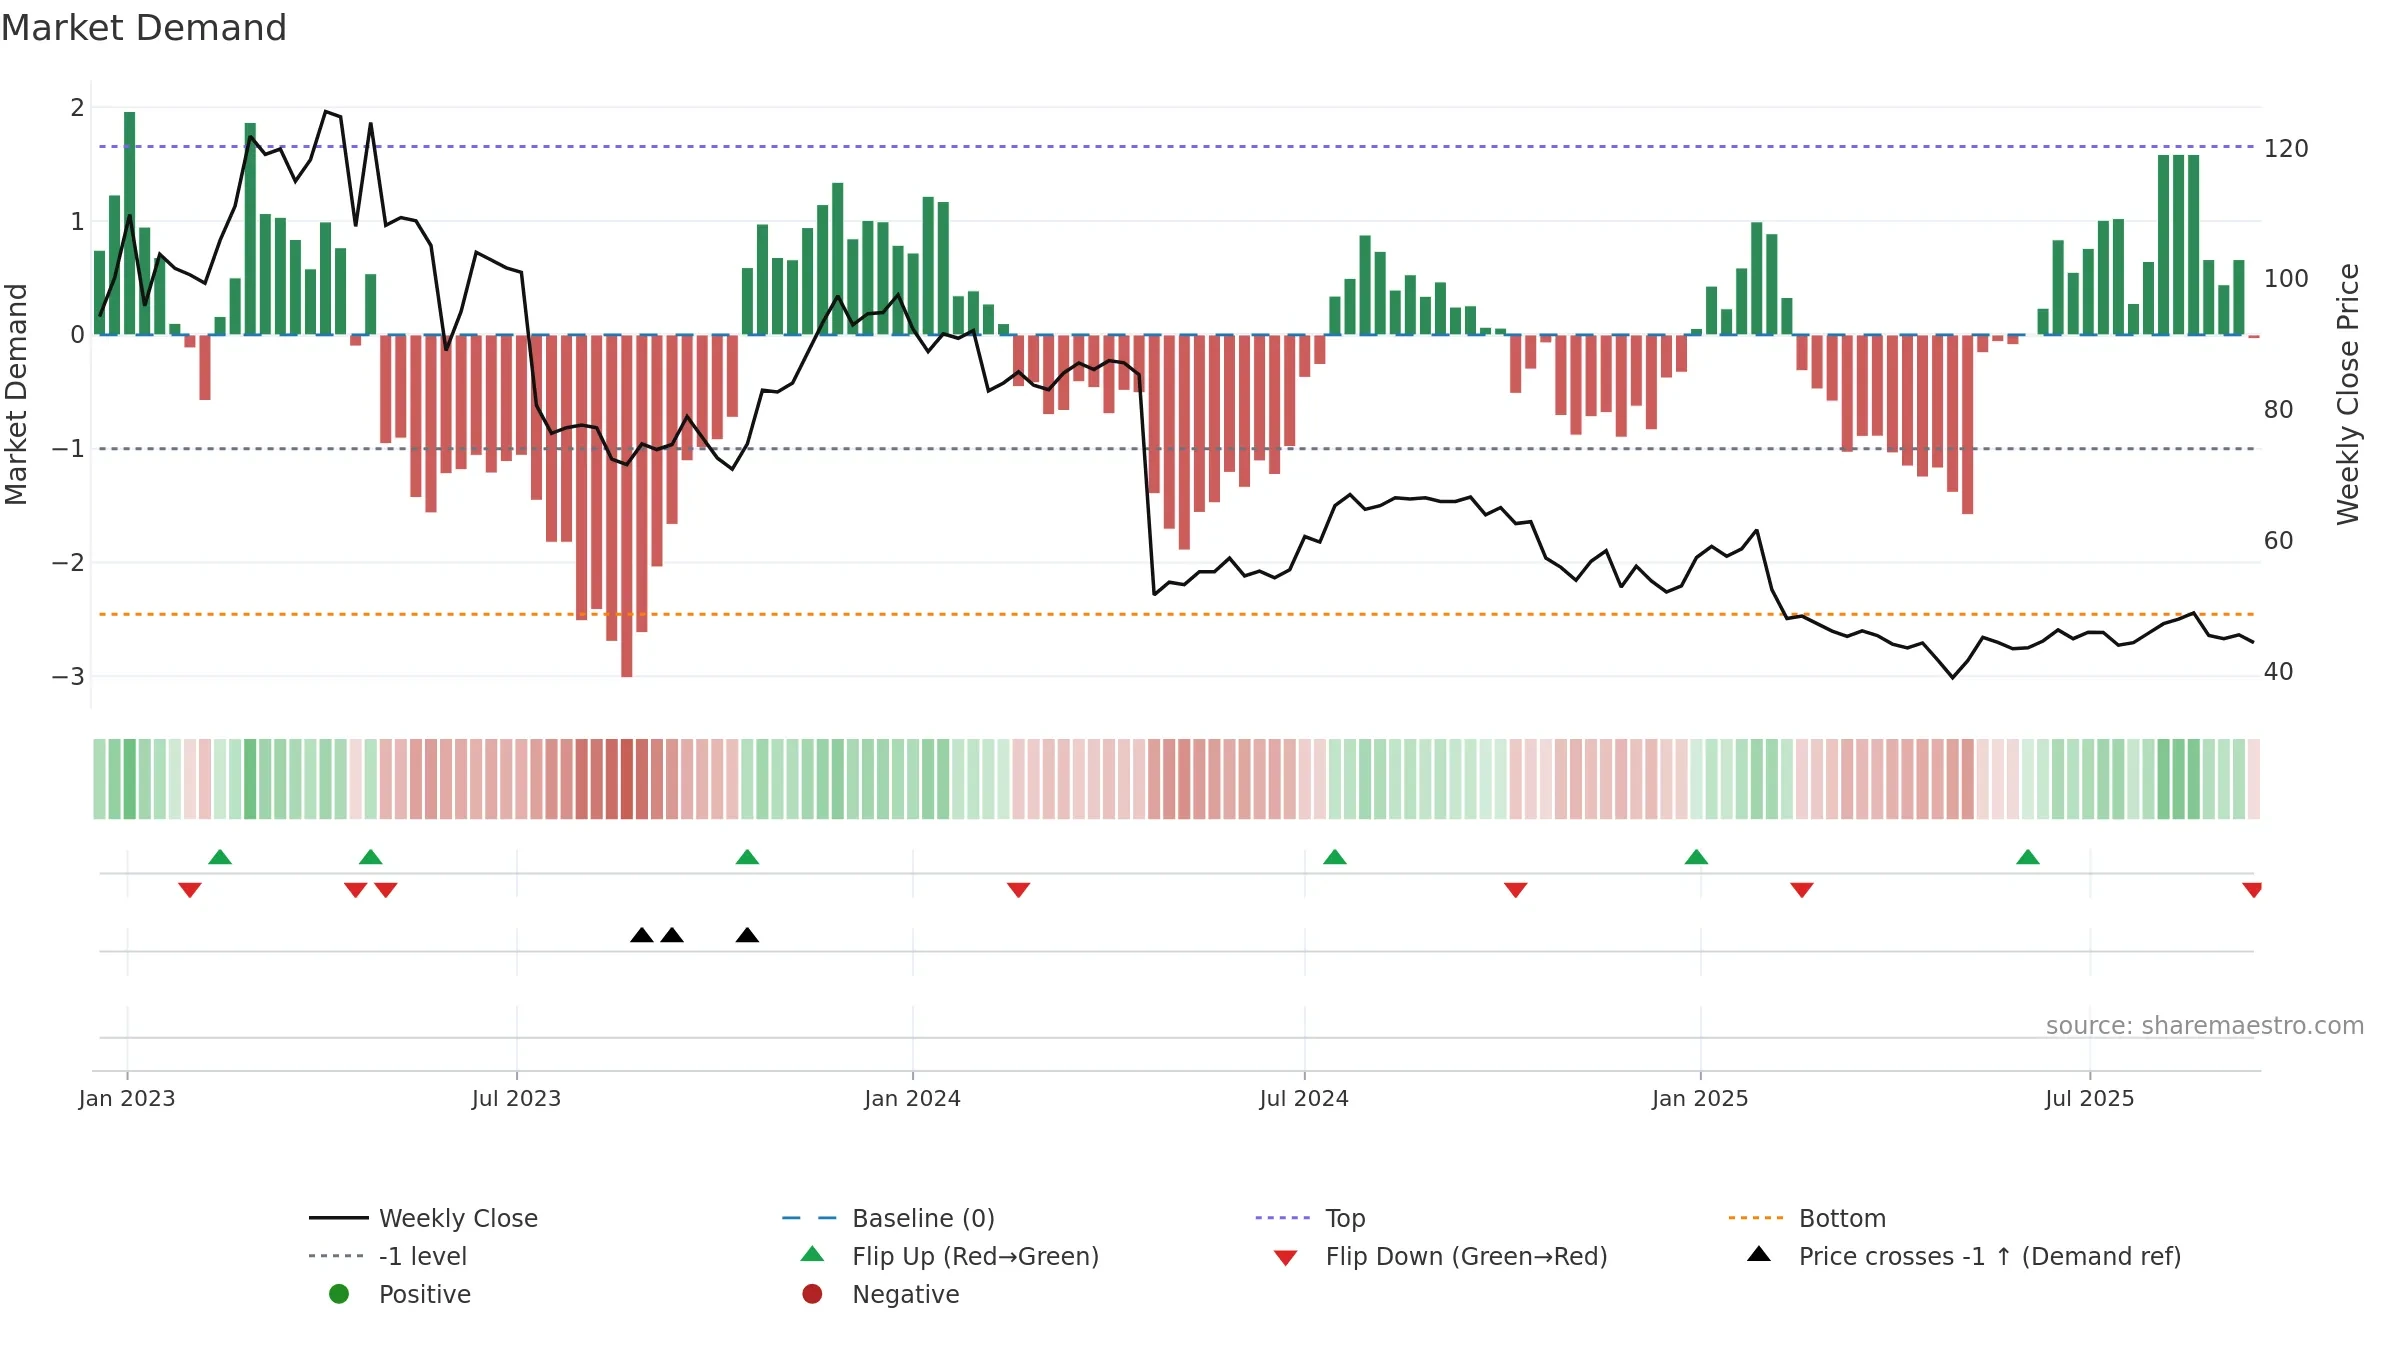Viewport: 2400px width, 1350px height.
Task: Click the Market Demand y-axis title
Action: click(x=16, y=394)
